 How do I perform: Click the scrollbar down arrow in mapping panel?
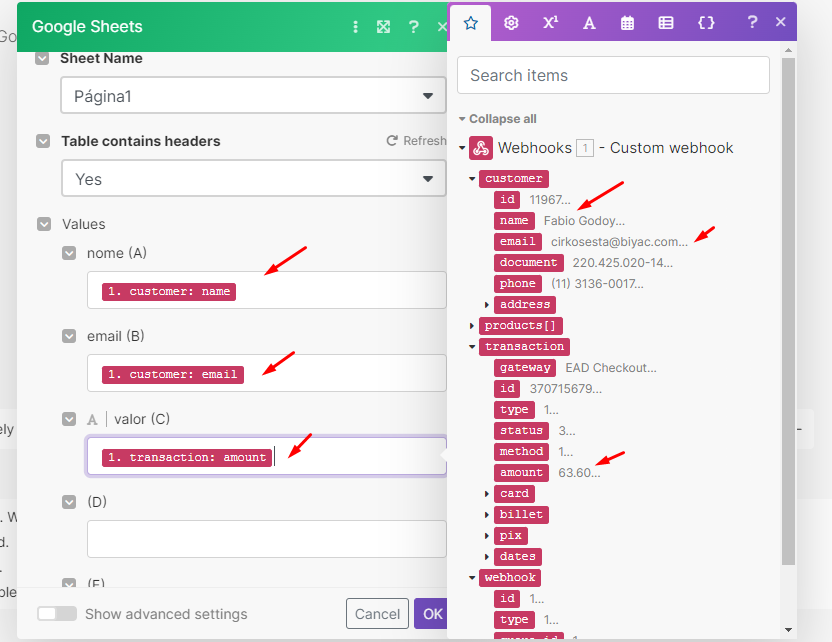pyautogui.click(x=788, y=630)
